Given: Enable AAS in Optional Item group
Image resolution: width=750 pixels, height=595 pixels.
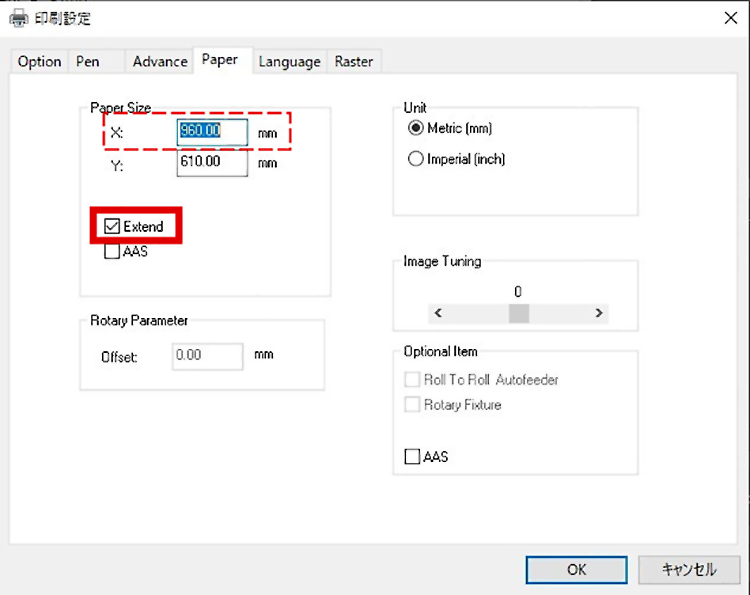Looking at the screenshot, I should 412,457.
